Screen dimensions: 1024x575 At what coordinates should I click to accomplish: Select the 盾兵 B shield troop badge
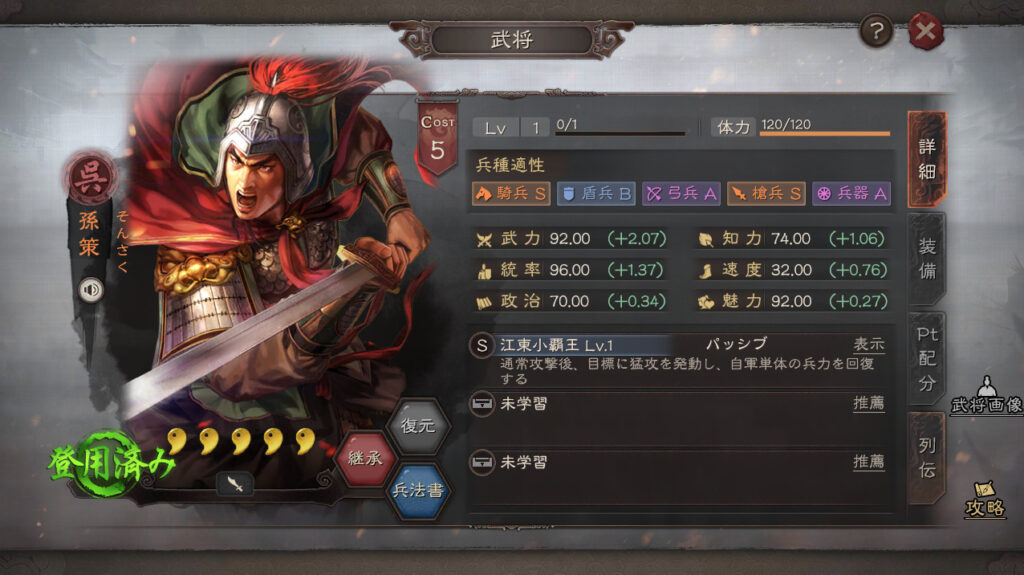596,193
